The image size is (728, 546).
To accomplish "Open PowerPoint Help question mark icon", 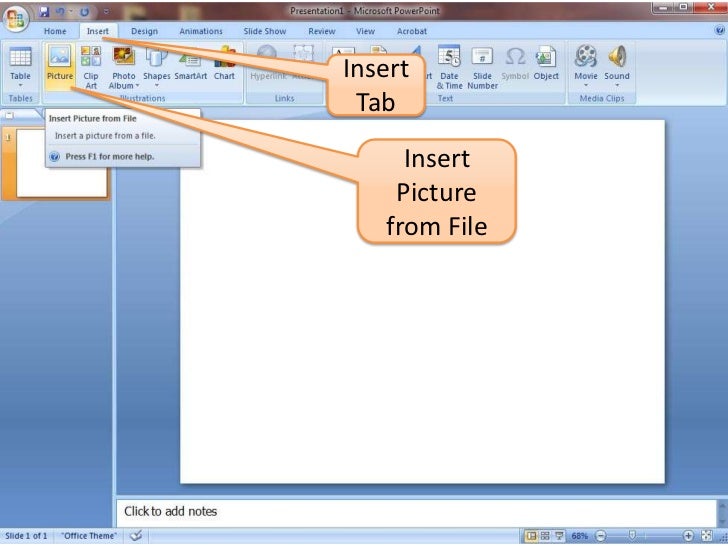I will point(720,31).
